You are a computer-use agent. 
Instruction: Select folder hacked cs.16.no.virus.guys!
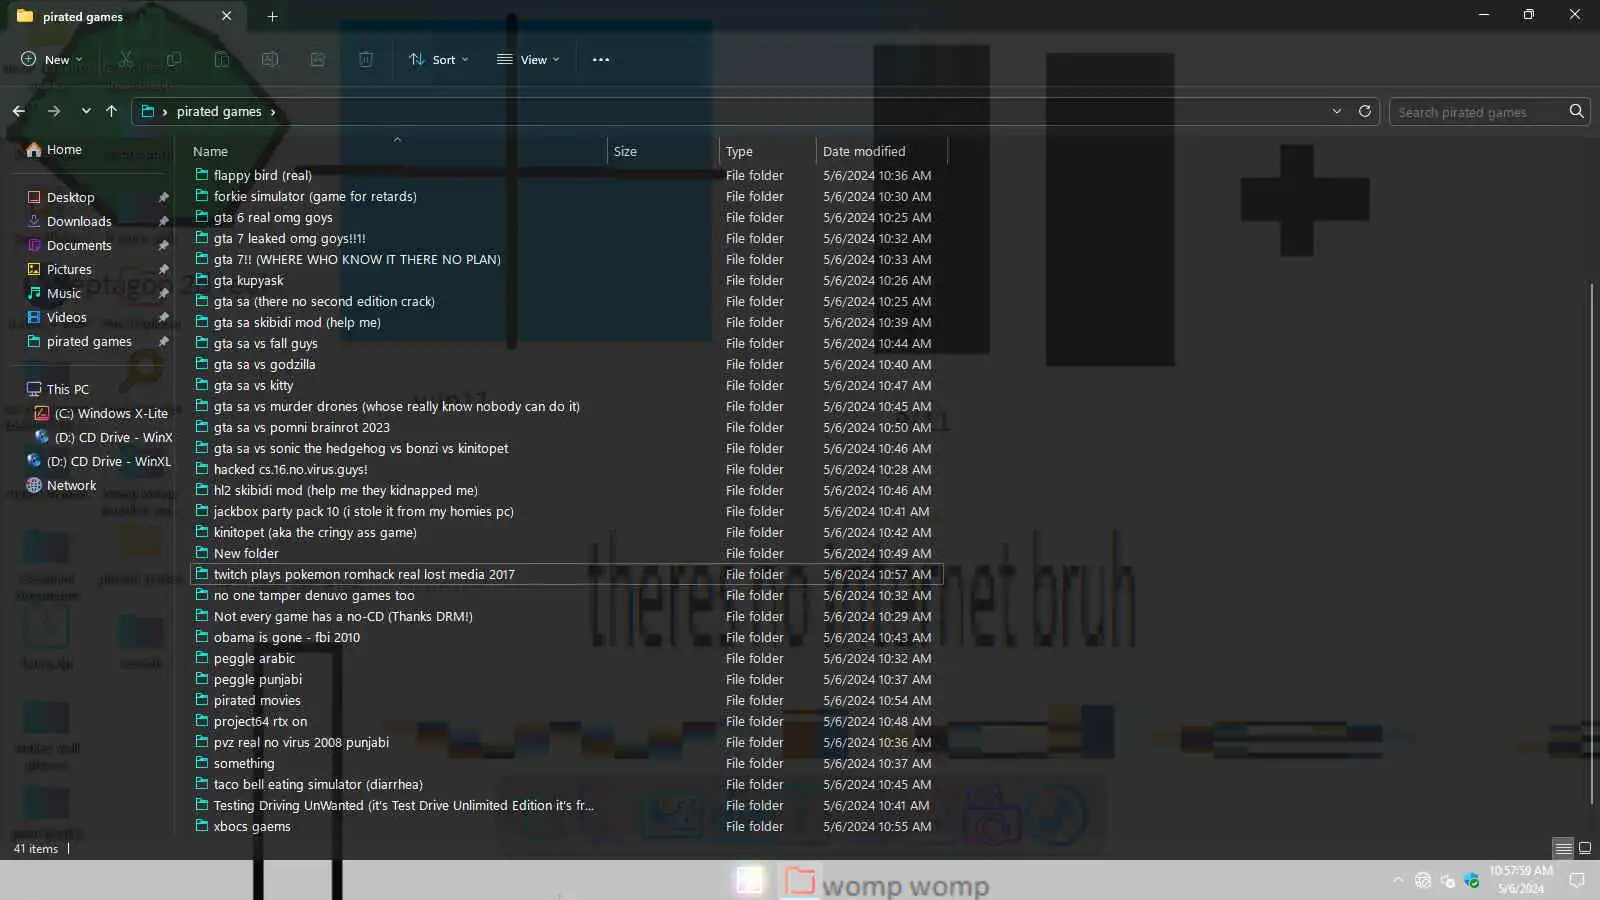pos(566,469)
